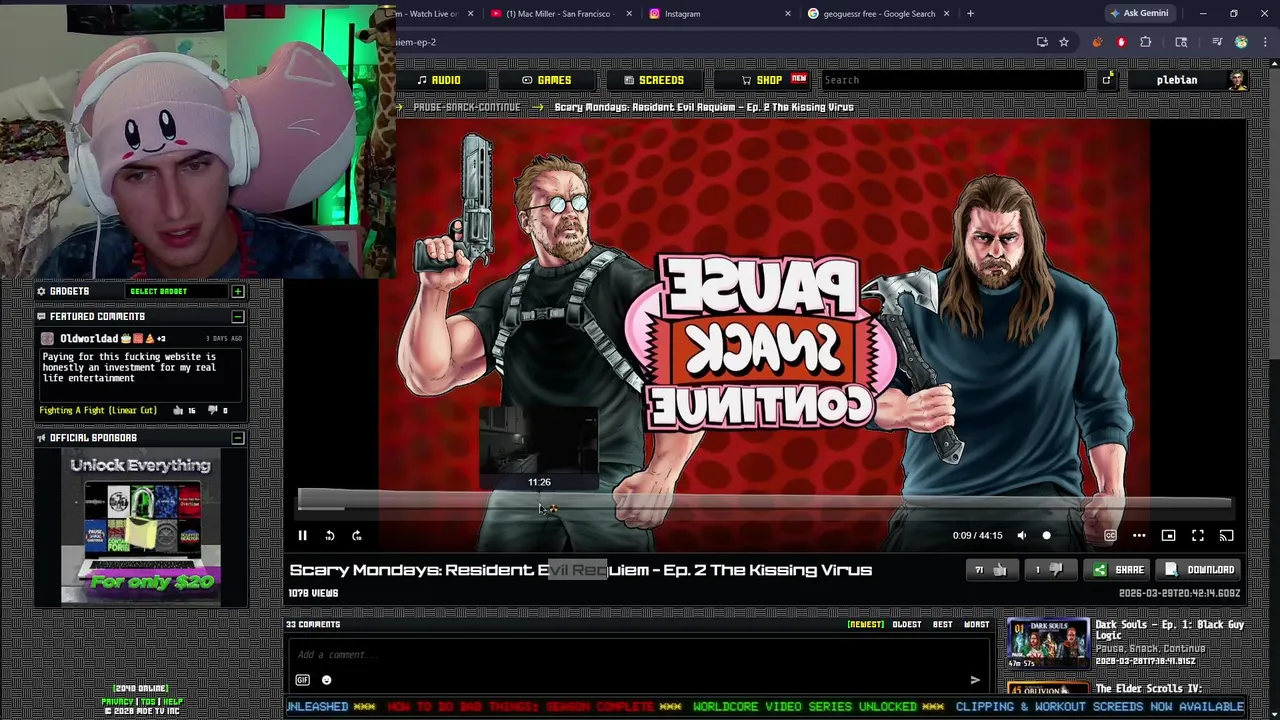The width and height of the screenshot is (1280, 720).
Task: Open the Audio menu
Action: (x=438, y=80)
